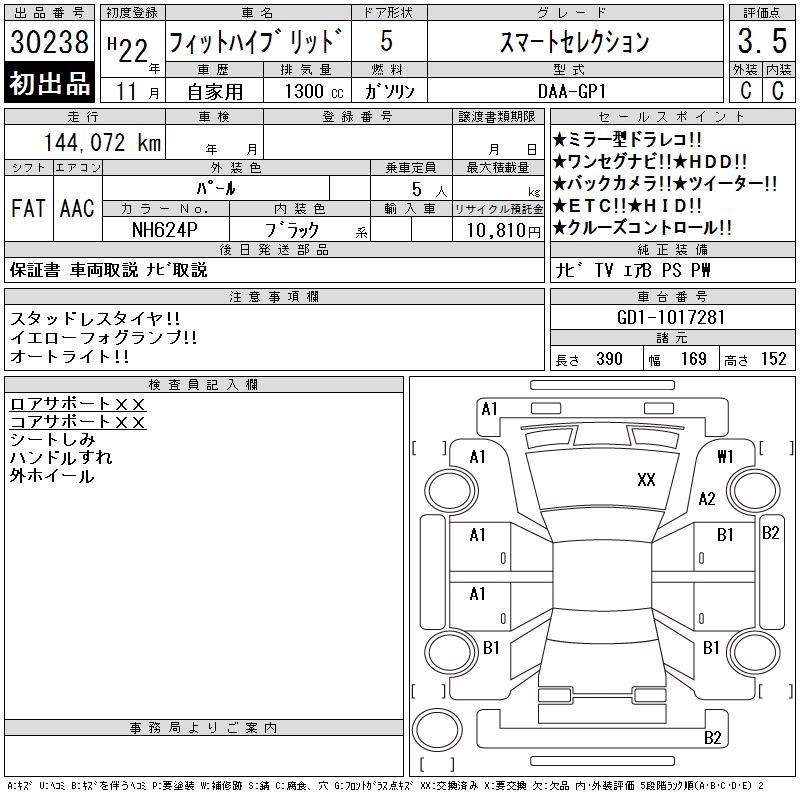Click the model code DAA-GP1

coord(571,91)
